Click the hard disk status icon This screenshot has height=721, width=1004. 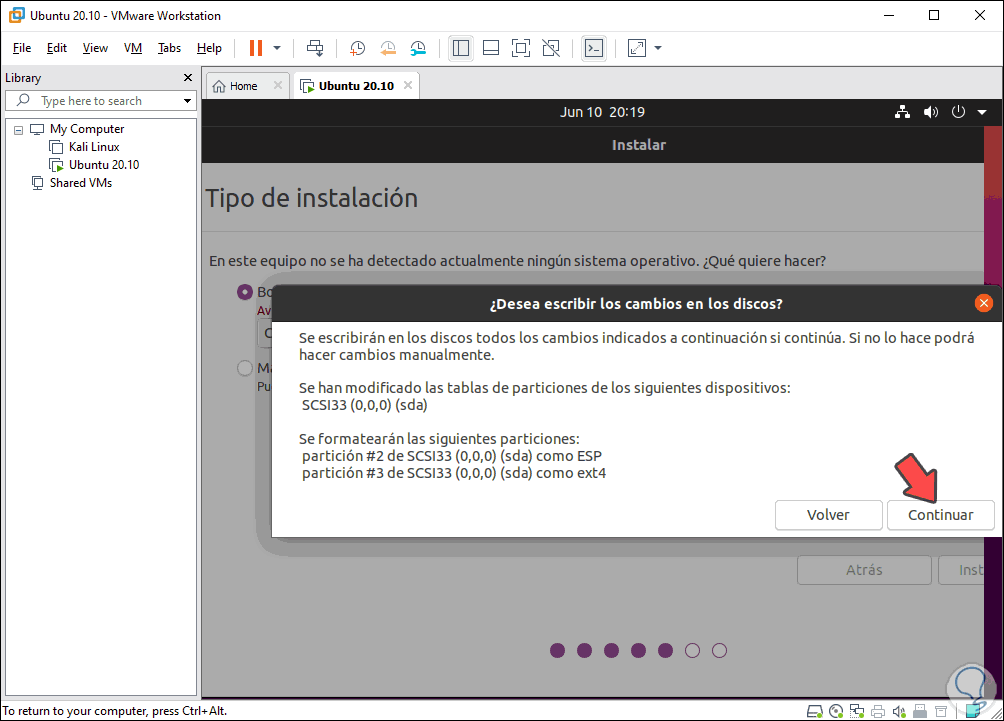(814, 711)
